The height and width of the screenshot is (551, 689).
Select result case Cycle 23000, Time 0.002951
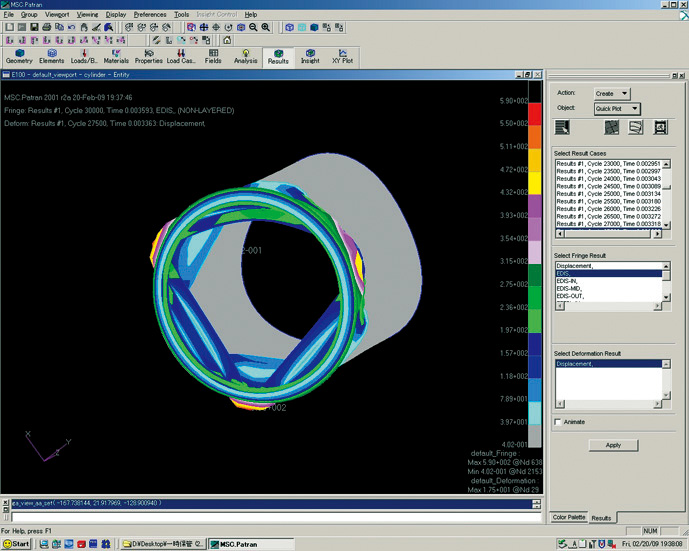pos(609,163)
